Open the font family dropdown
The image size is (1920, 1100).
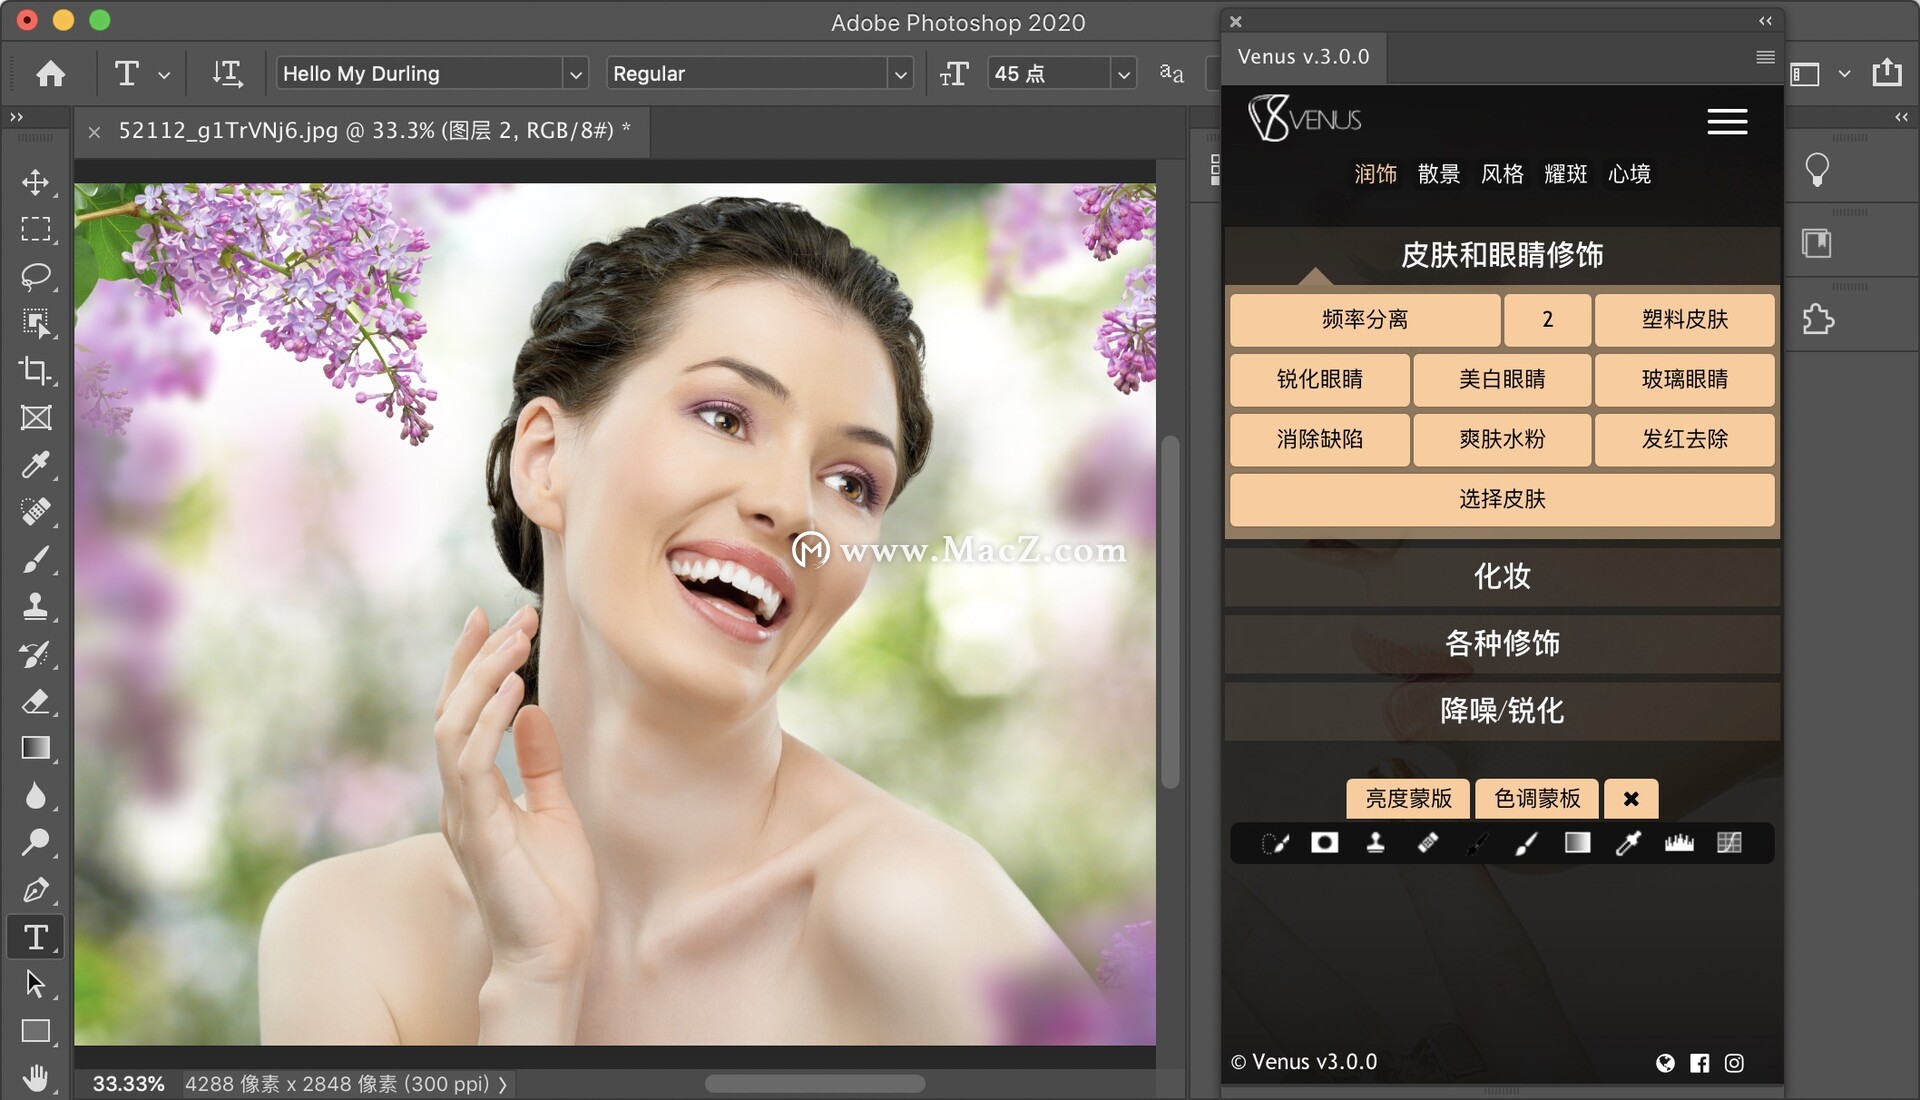(x=575, y=74)
